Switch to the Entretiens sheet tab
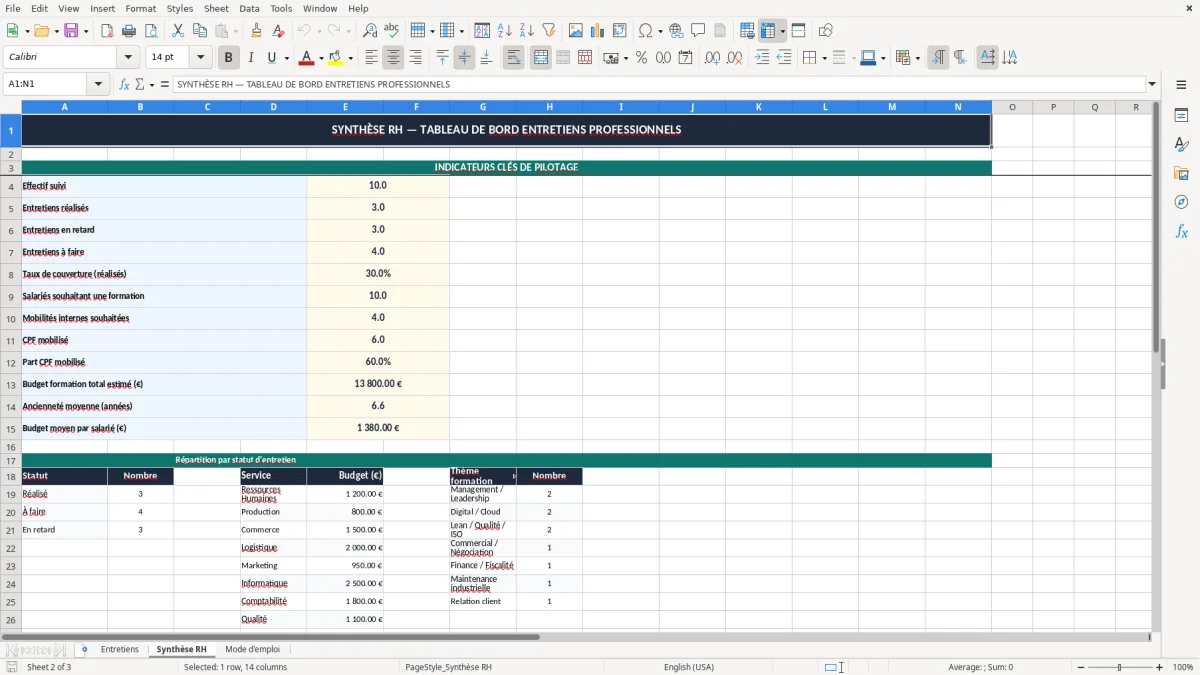 click(x=120, y=649)
